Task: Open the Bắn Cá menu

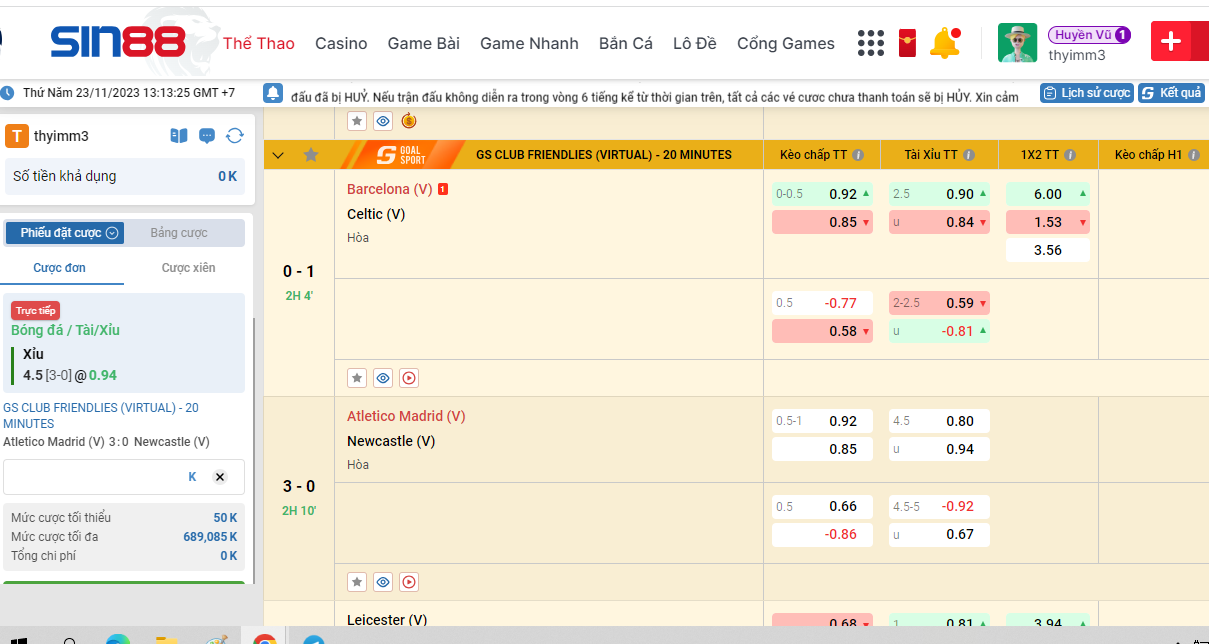Action: (x=626, y=43)
